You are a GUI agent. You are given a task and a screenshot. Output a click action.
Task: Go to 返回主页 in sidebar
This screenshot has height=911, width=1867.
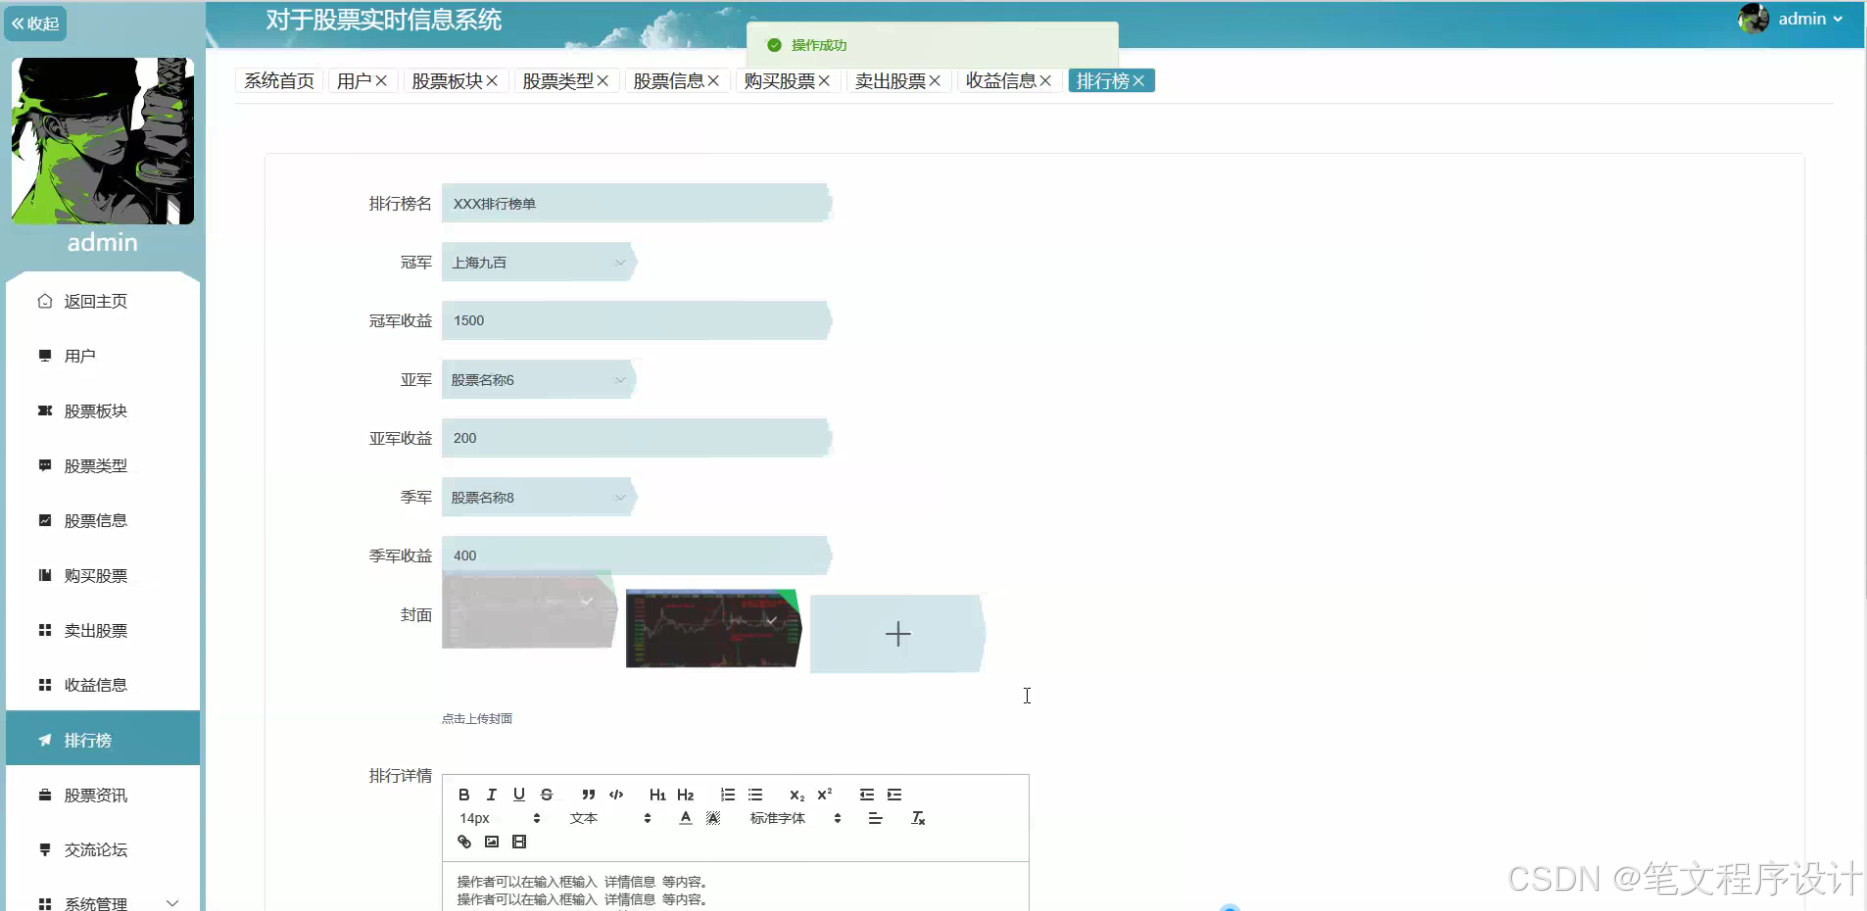103,301
